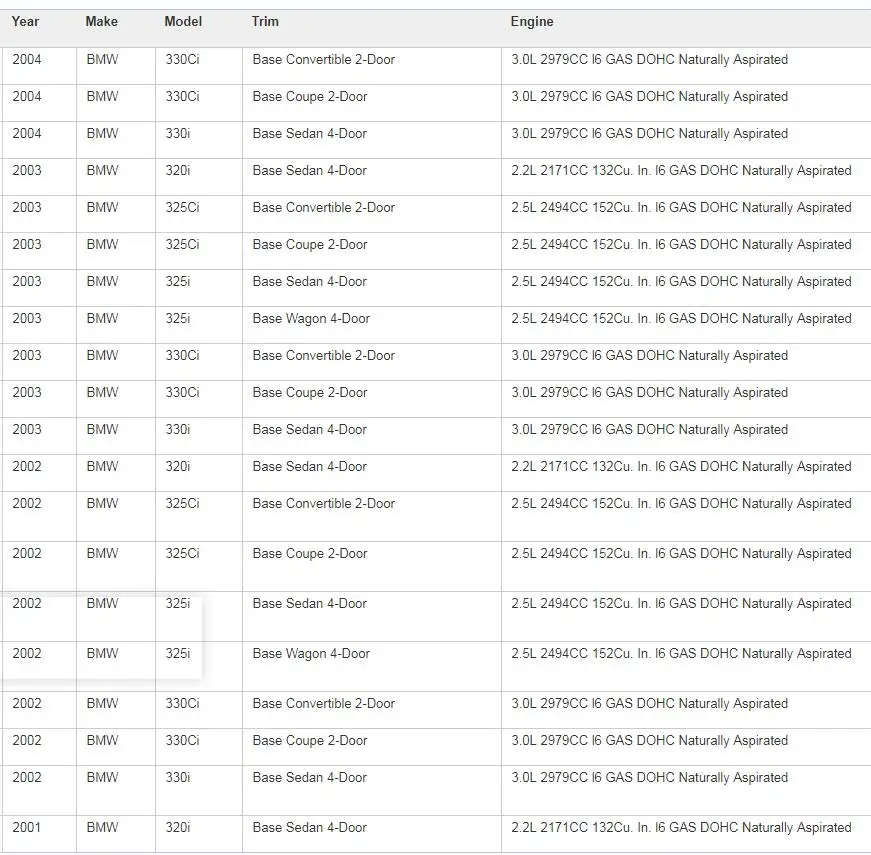The image size is (871, 855).
Task: Click 2004 330i 3.0L 2979CC engine cell
Action: click(x=686, y=140)
